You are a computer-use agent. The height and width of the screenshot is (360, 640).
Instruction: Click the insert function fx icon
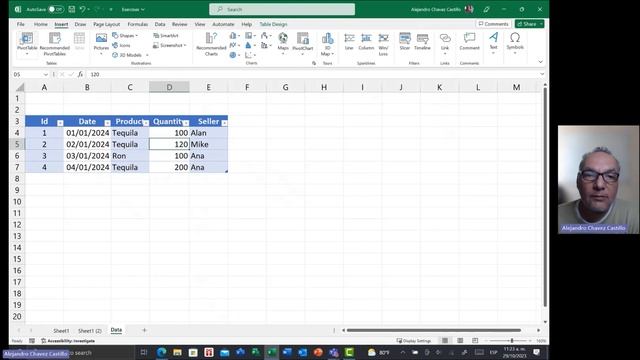click(80, 74)
